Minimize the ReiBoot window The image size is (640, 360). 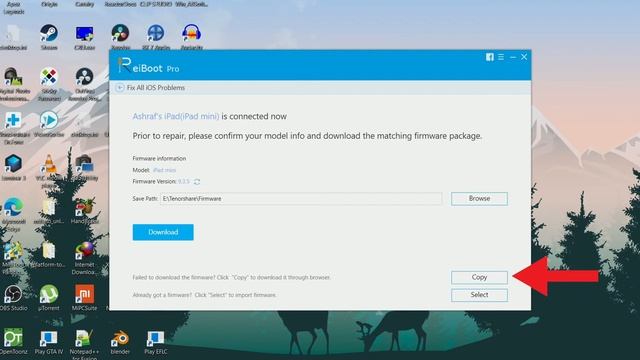[x=513, y=57]
